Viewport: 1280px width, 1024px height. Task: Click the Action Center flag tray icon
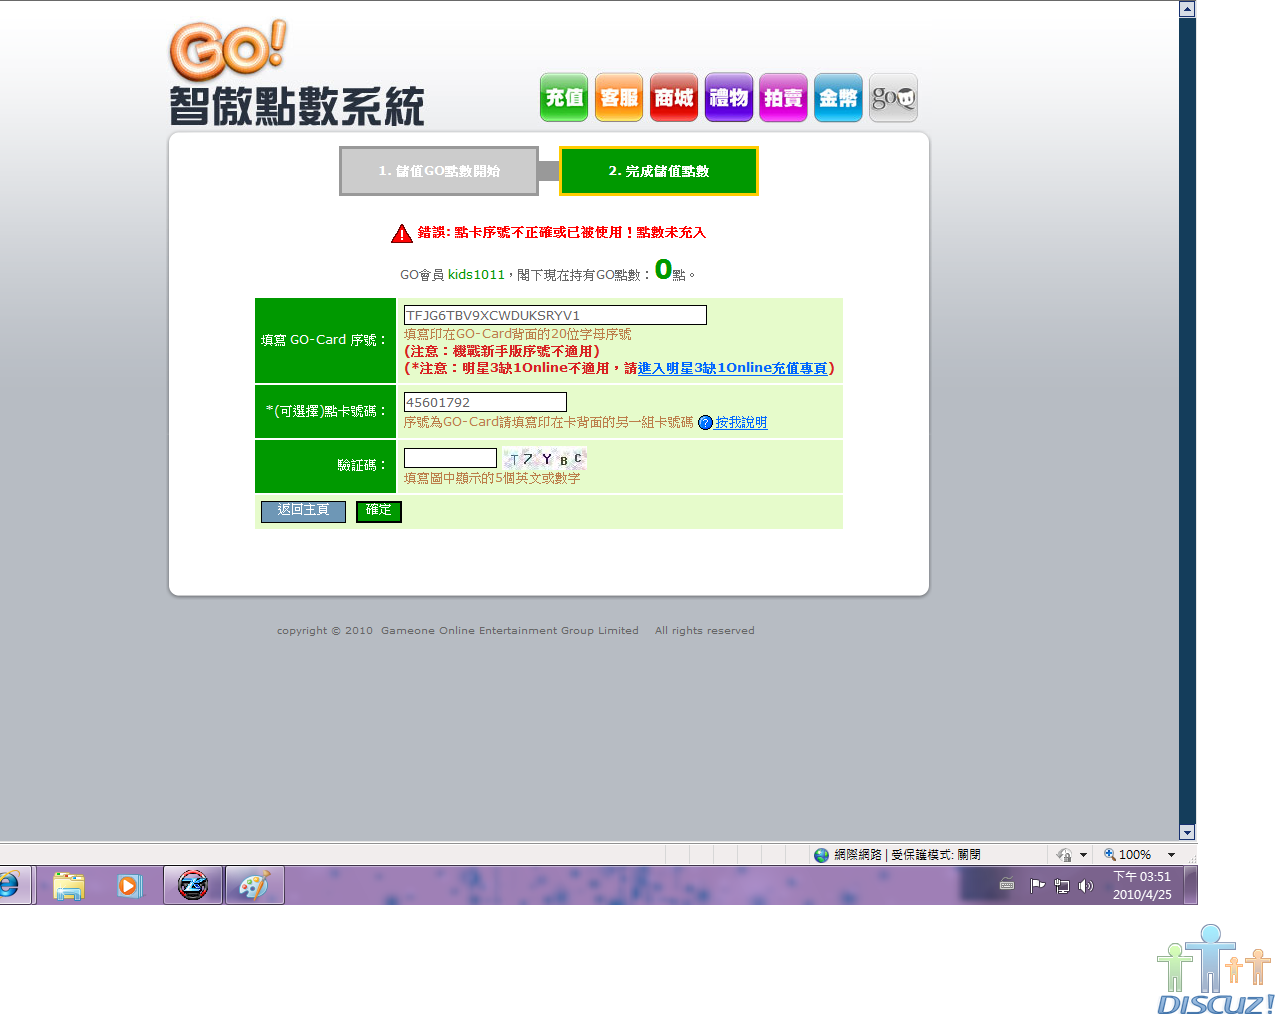(1037, 886)
